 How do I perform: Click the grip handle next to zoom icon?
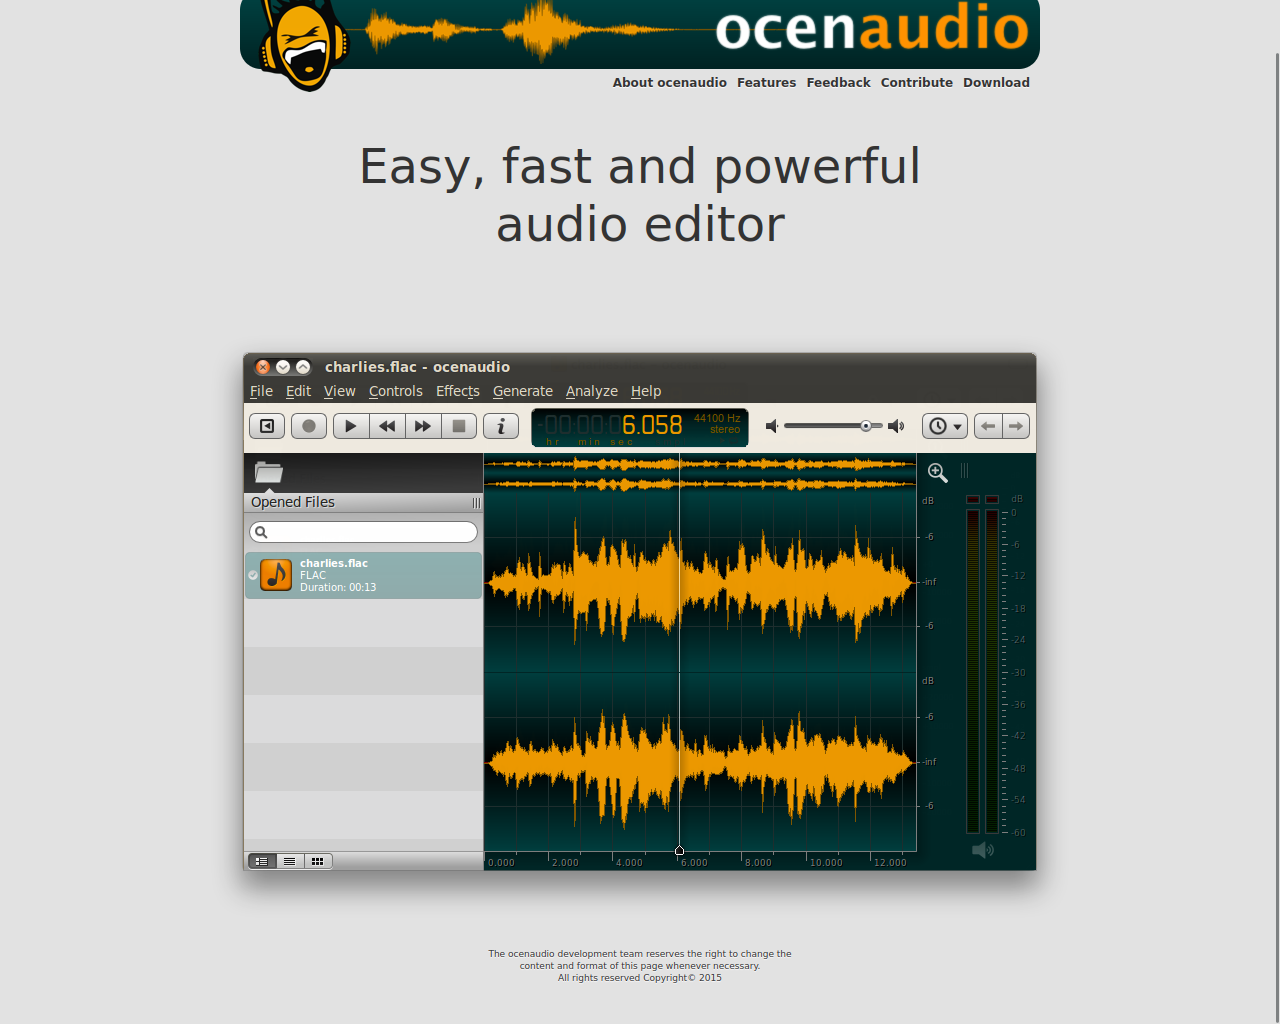click(x=964, y=471)
